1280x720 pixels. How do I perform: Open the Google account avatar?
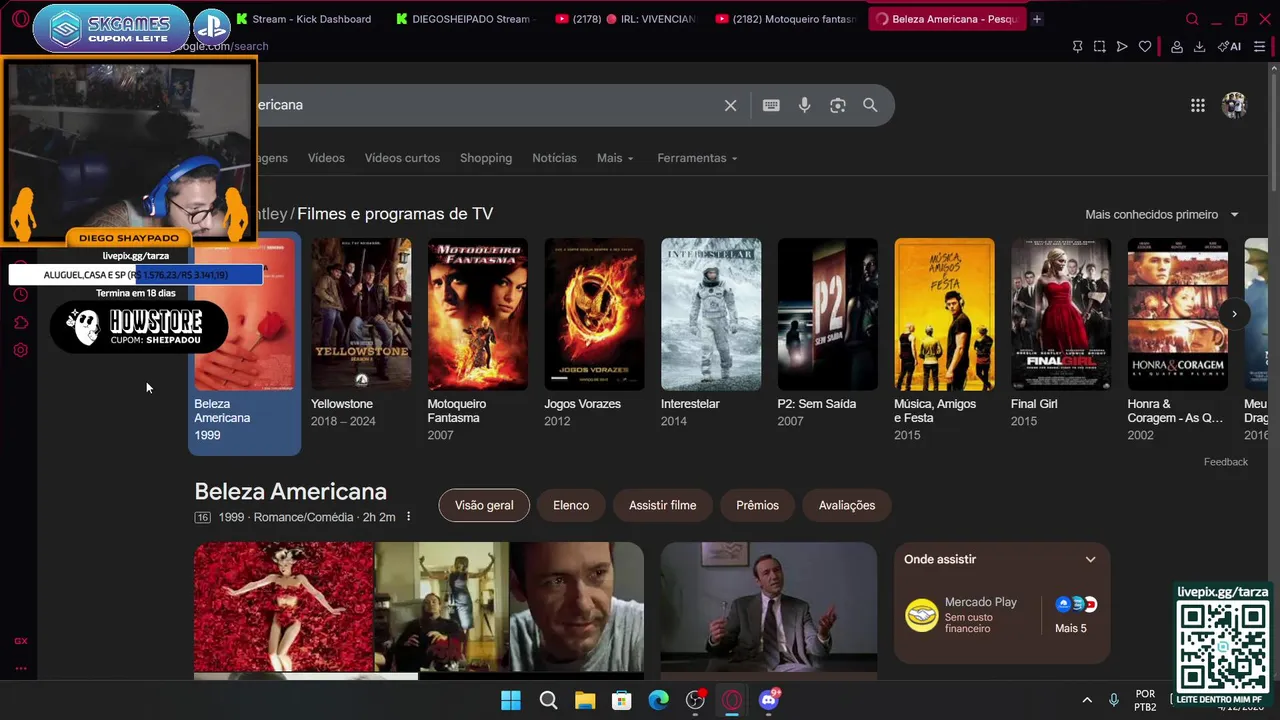[x=1235, y=105]
